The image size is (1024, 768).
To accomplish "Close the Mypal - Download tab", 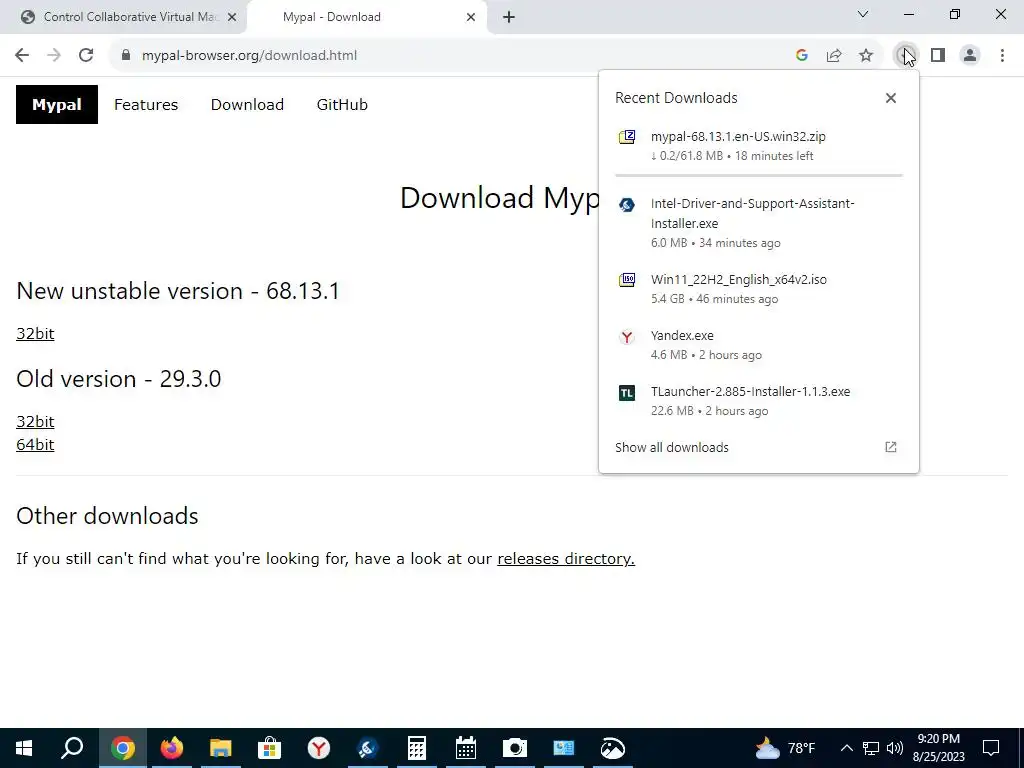I will [x=471, y=17].
